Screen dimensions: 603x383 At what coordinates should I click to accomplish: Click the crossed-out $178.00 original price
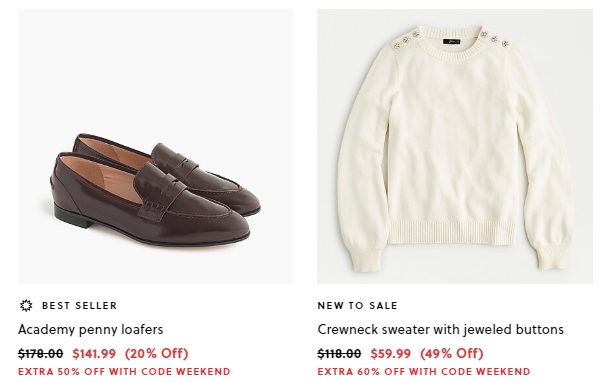(41, 353)
